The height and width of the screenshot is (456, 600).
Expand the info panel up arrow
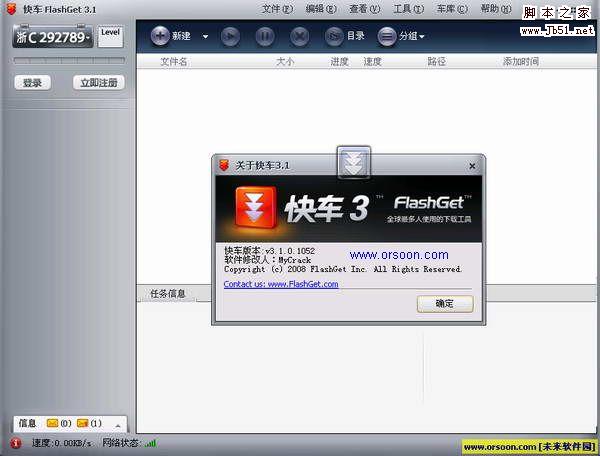tap(118, 425)
